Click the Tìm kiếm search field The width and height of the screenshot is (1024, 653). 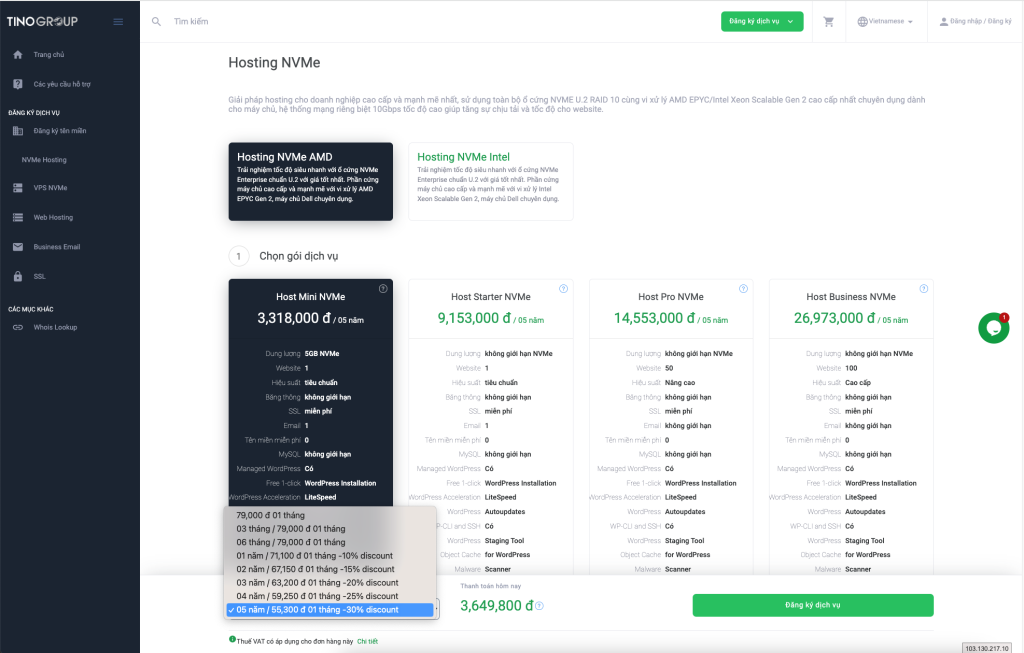[x=191, y=22]
